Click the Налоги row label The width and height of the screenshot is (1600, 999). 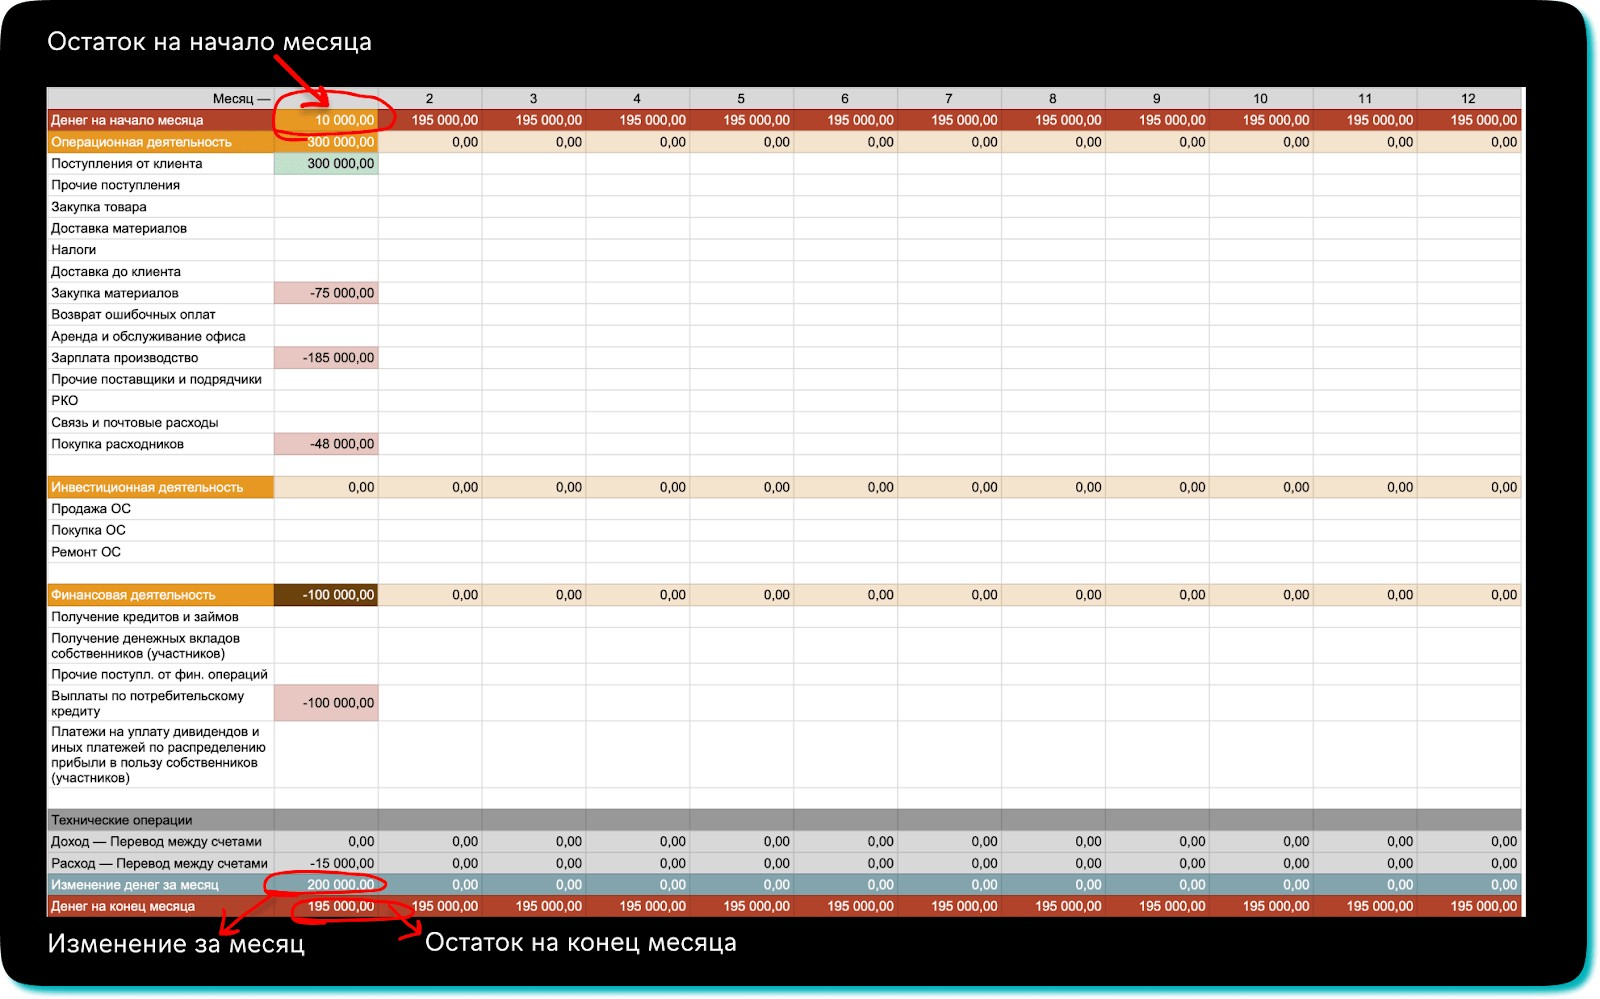point(74,250)
